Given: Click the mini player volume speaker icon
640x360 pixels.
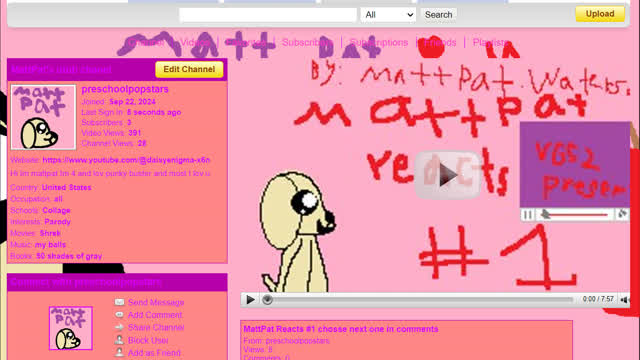Looking at the screenshot, I should click(545, 214).
